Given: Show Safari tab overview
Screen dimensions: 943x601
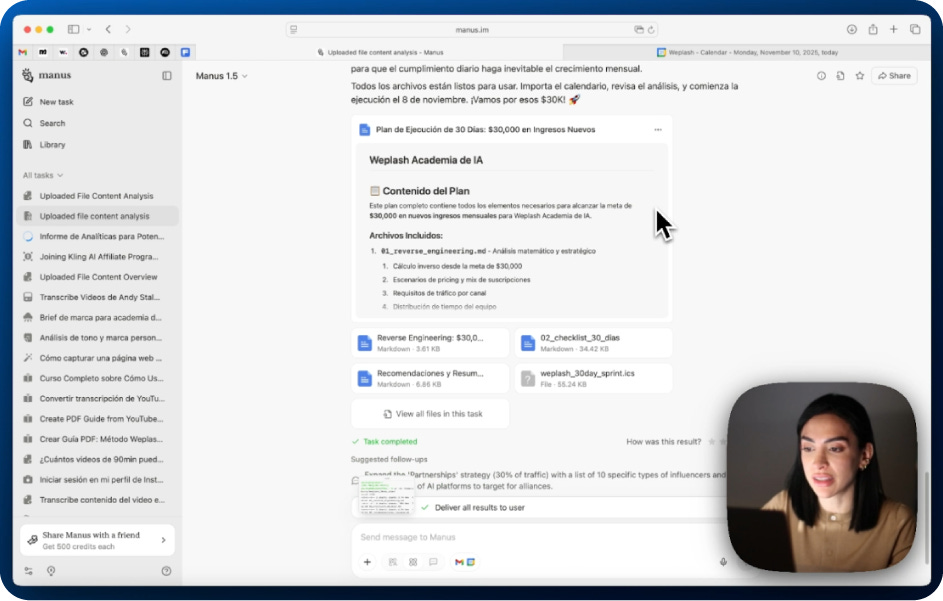Looking at the screenshot, I should coord(915,29).
